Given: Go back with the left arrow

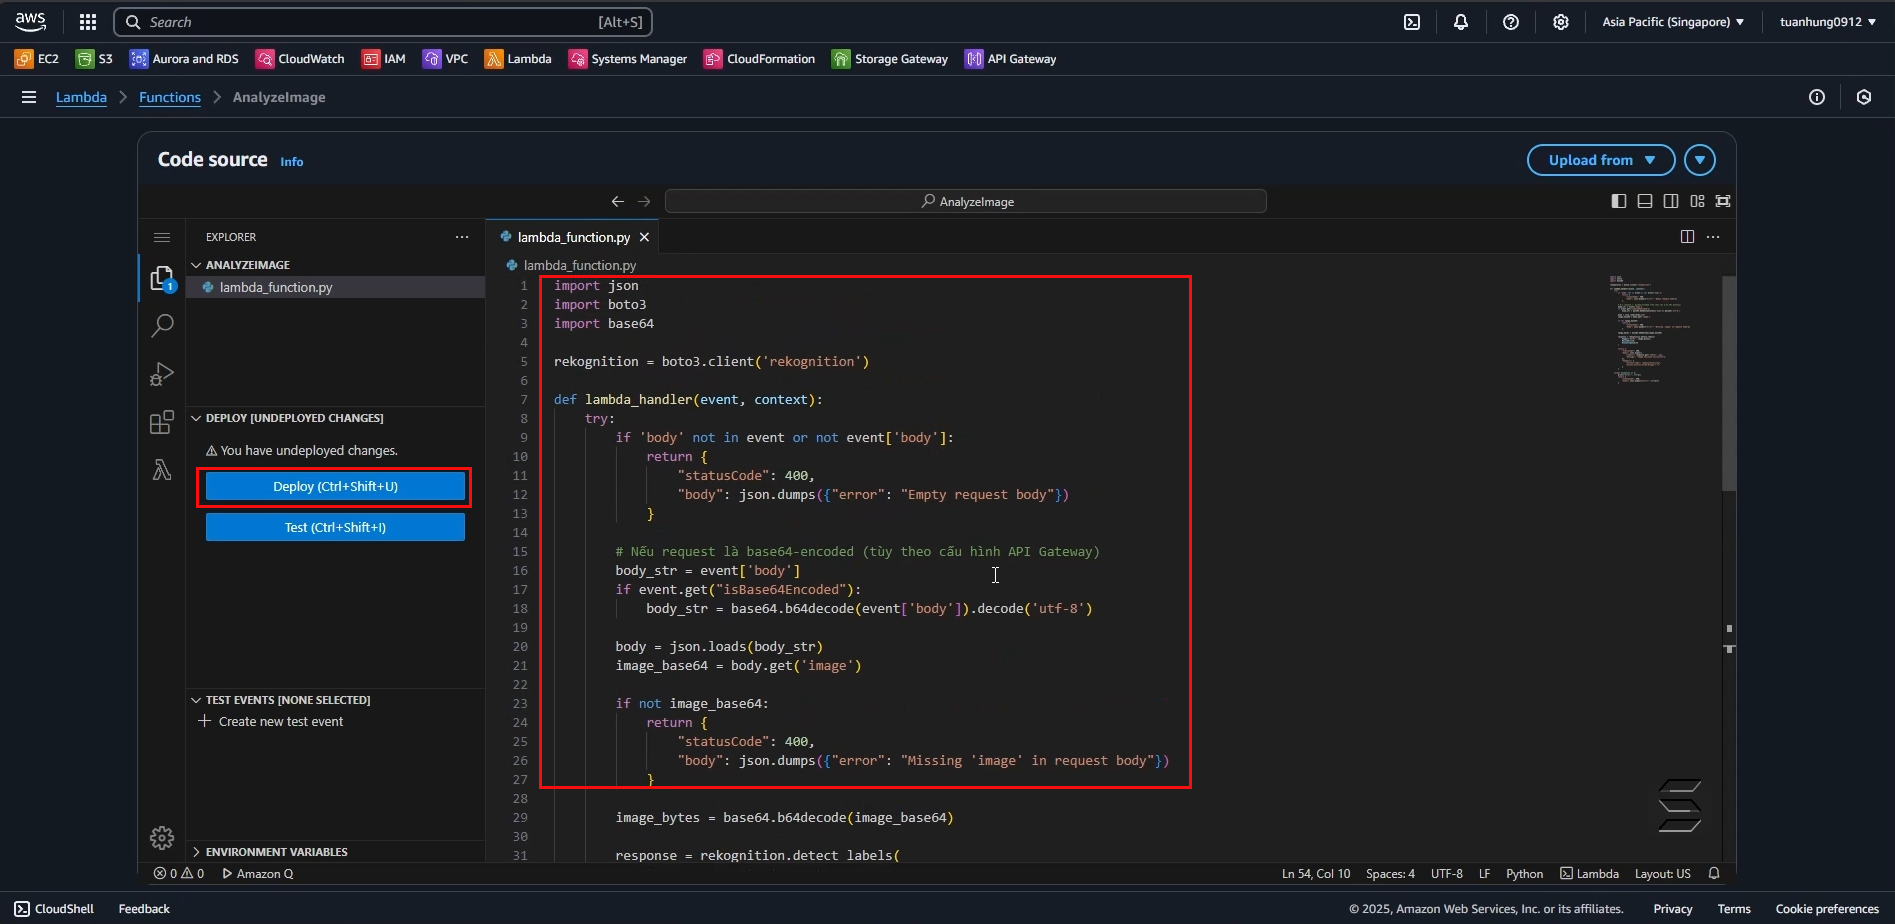Looking at the screenshot, I should tap(618, 201).
